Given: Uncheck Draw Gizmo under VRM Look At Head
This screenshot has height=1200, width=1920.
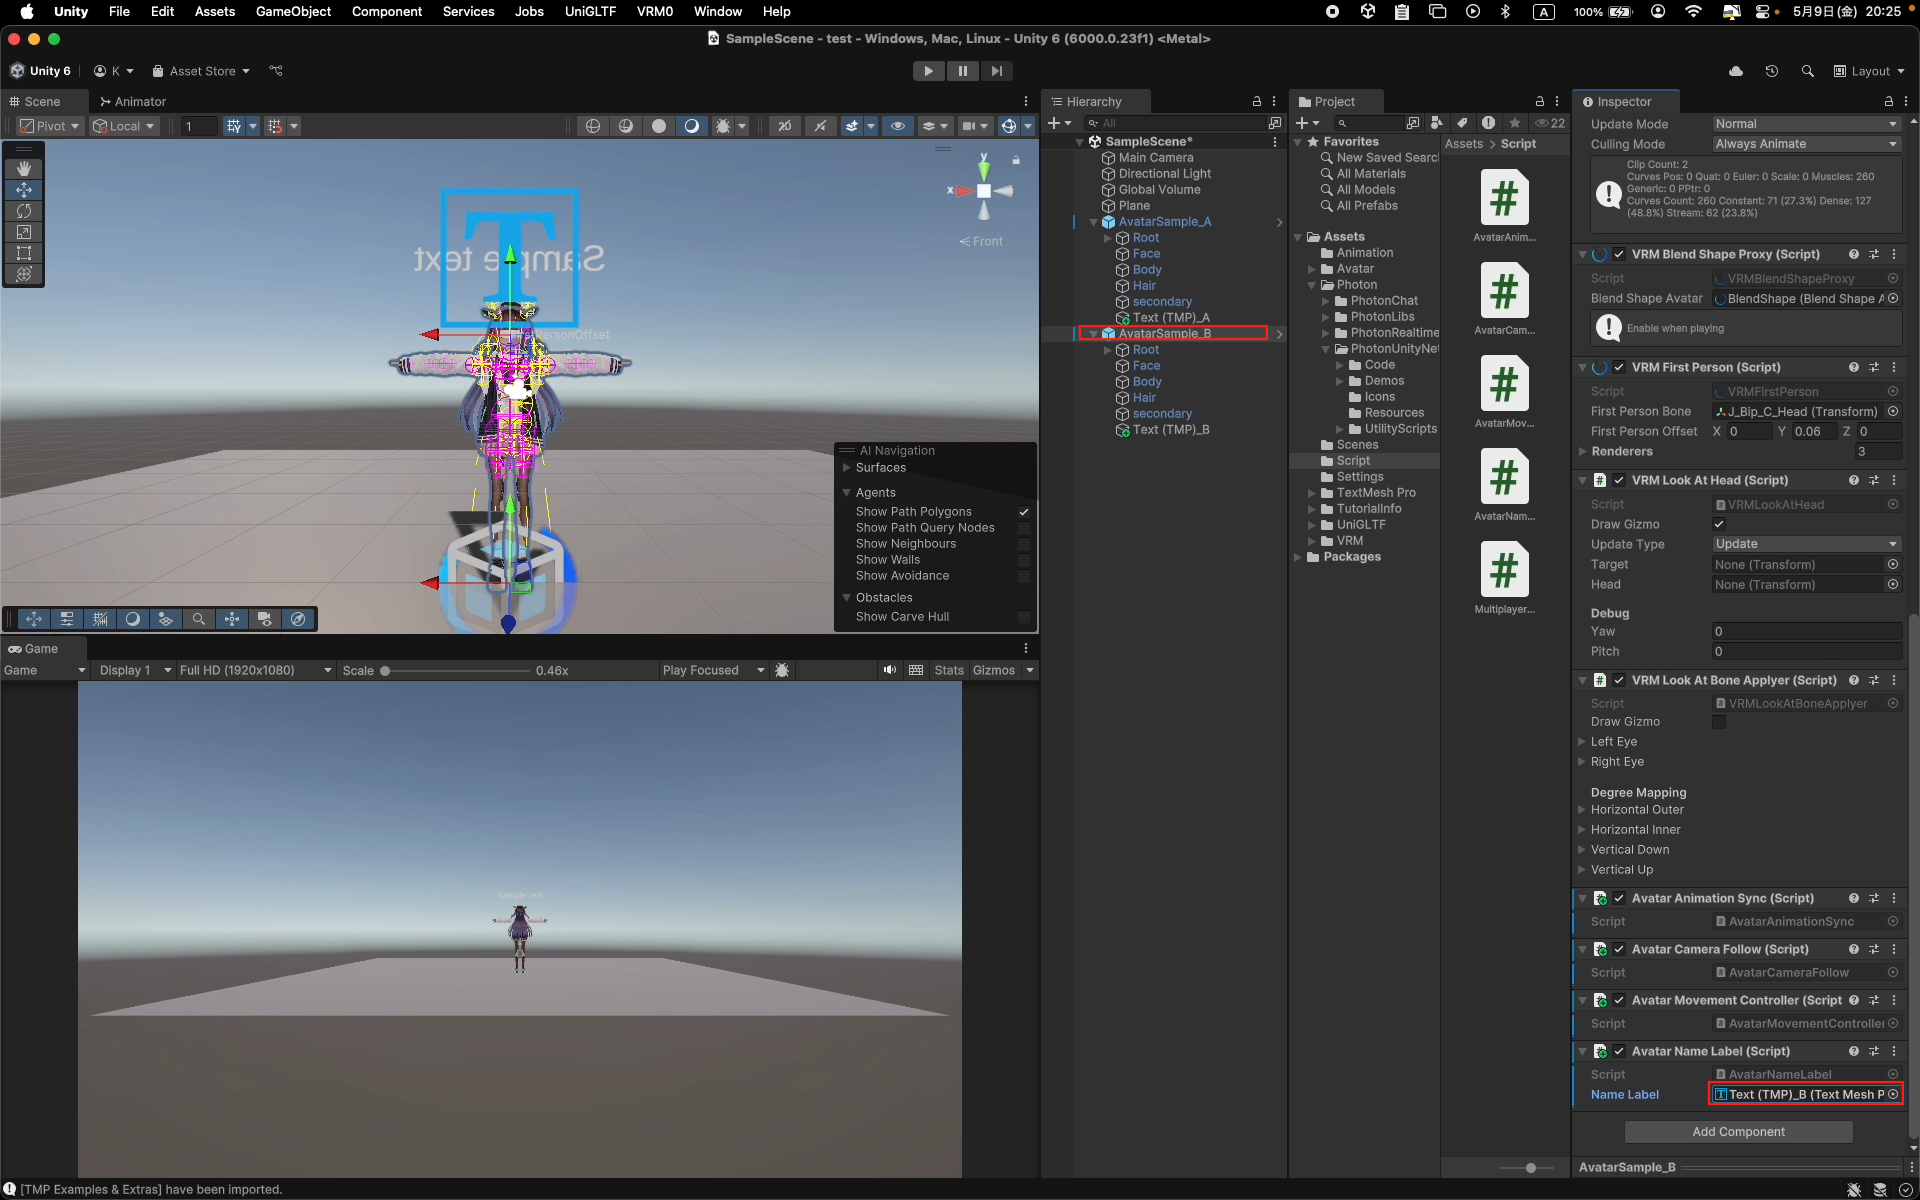Looking at the screenshot, I should (1719, 524).
